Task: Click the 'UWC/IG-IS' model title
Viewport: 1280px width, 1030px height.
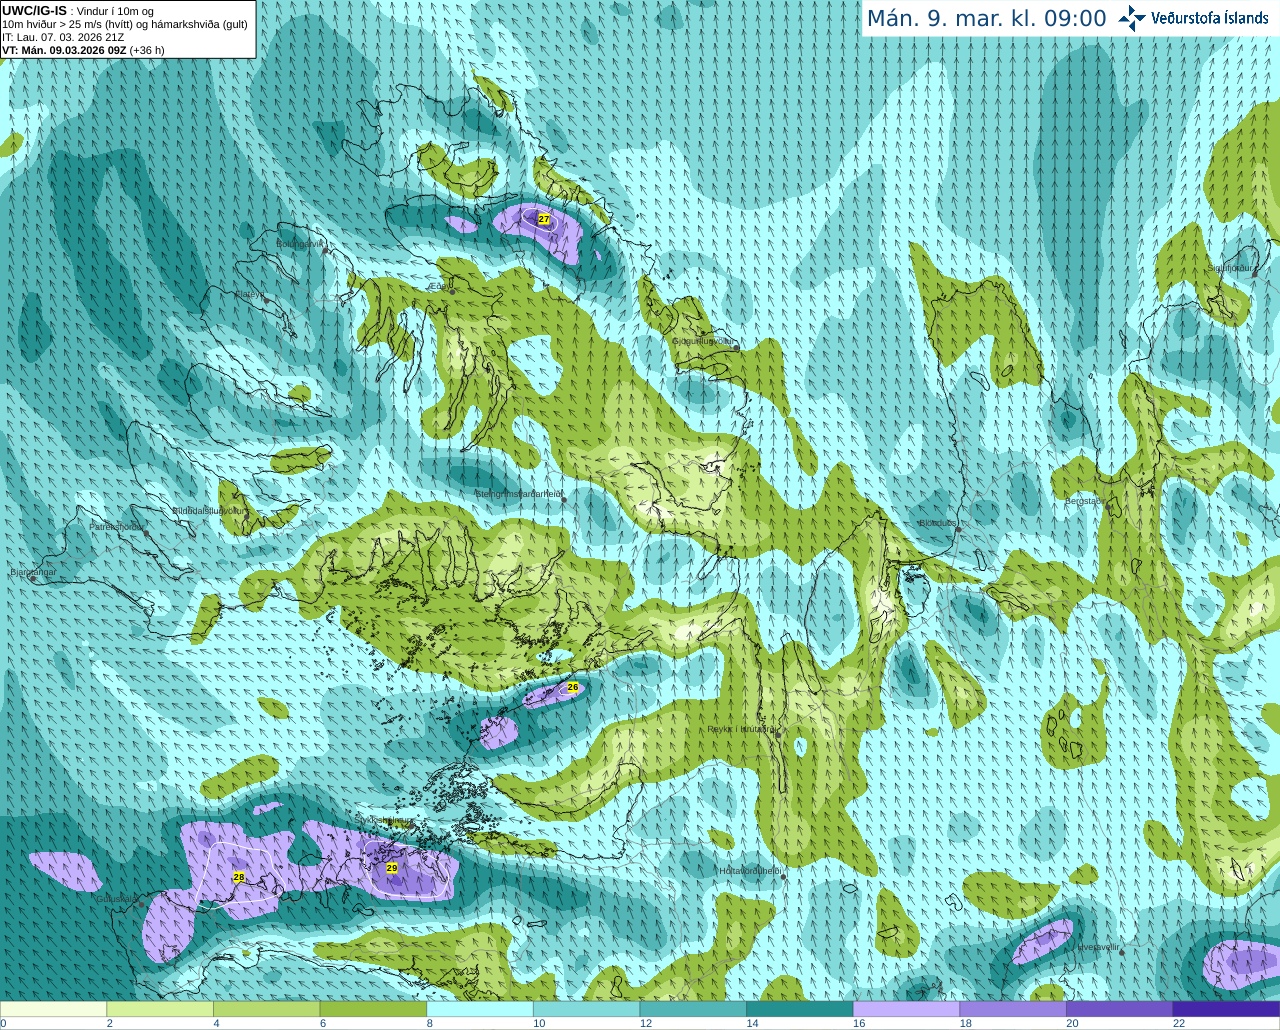Action: pyautogui.click(x=34, y=10)
